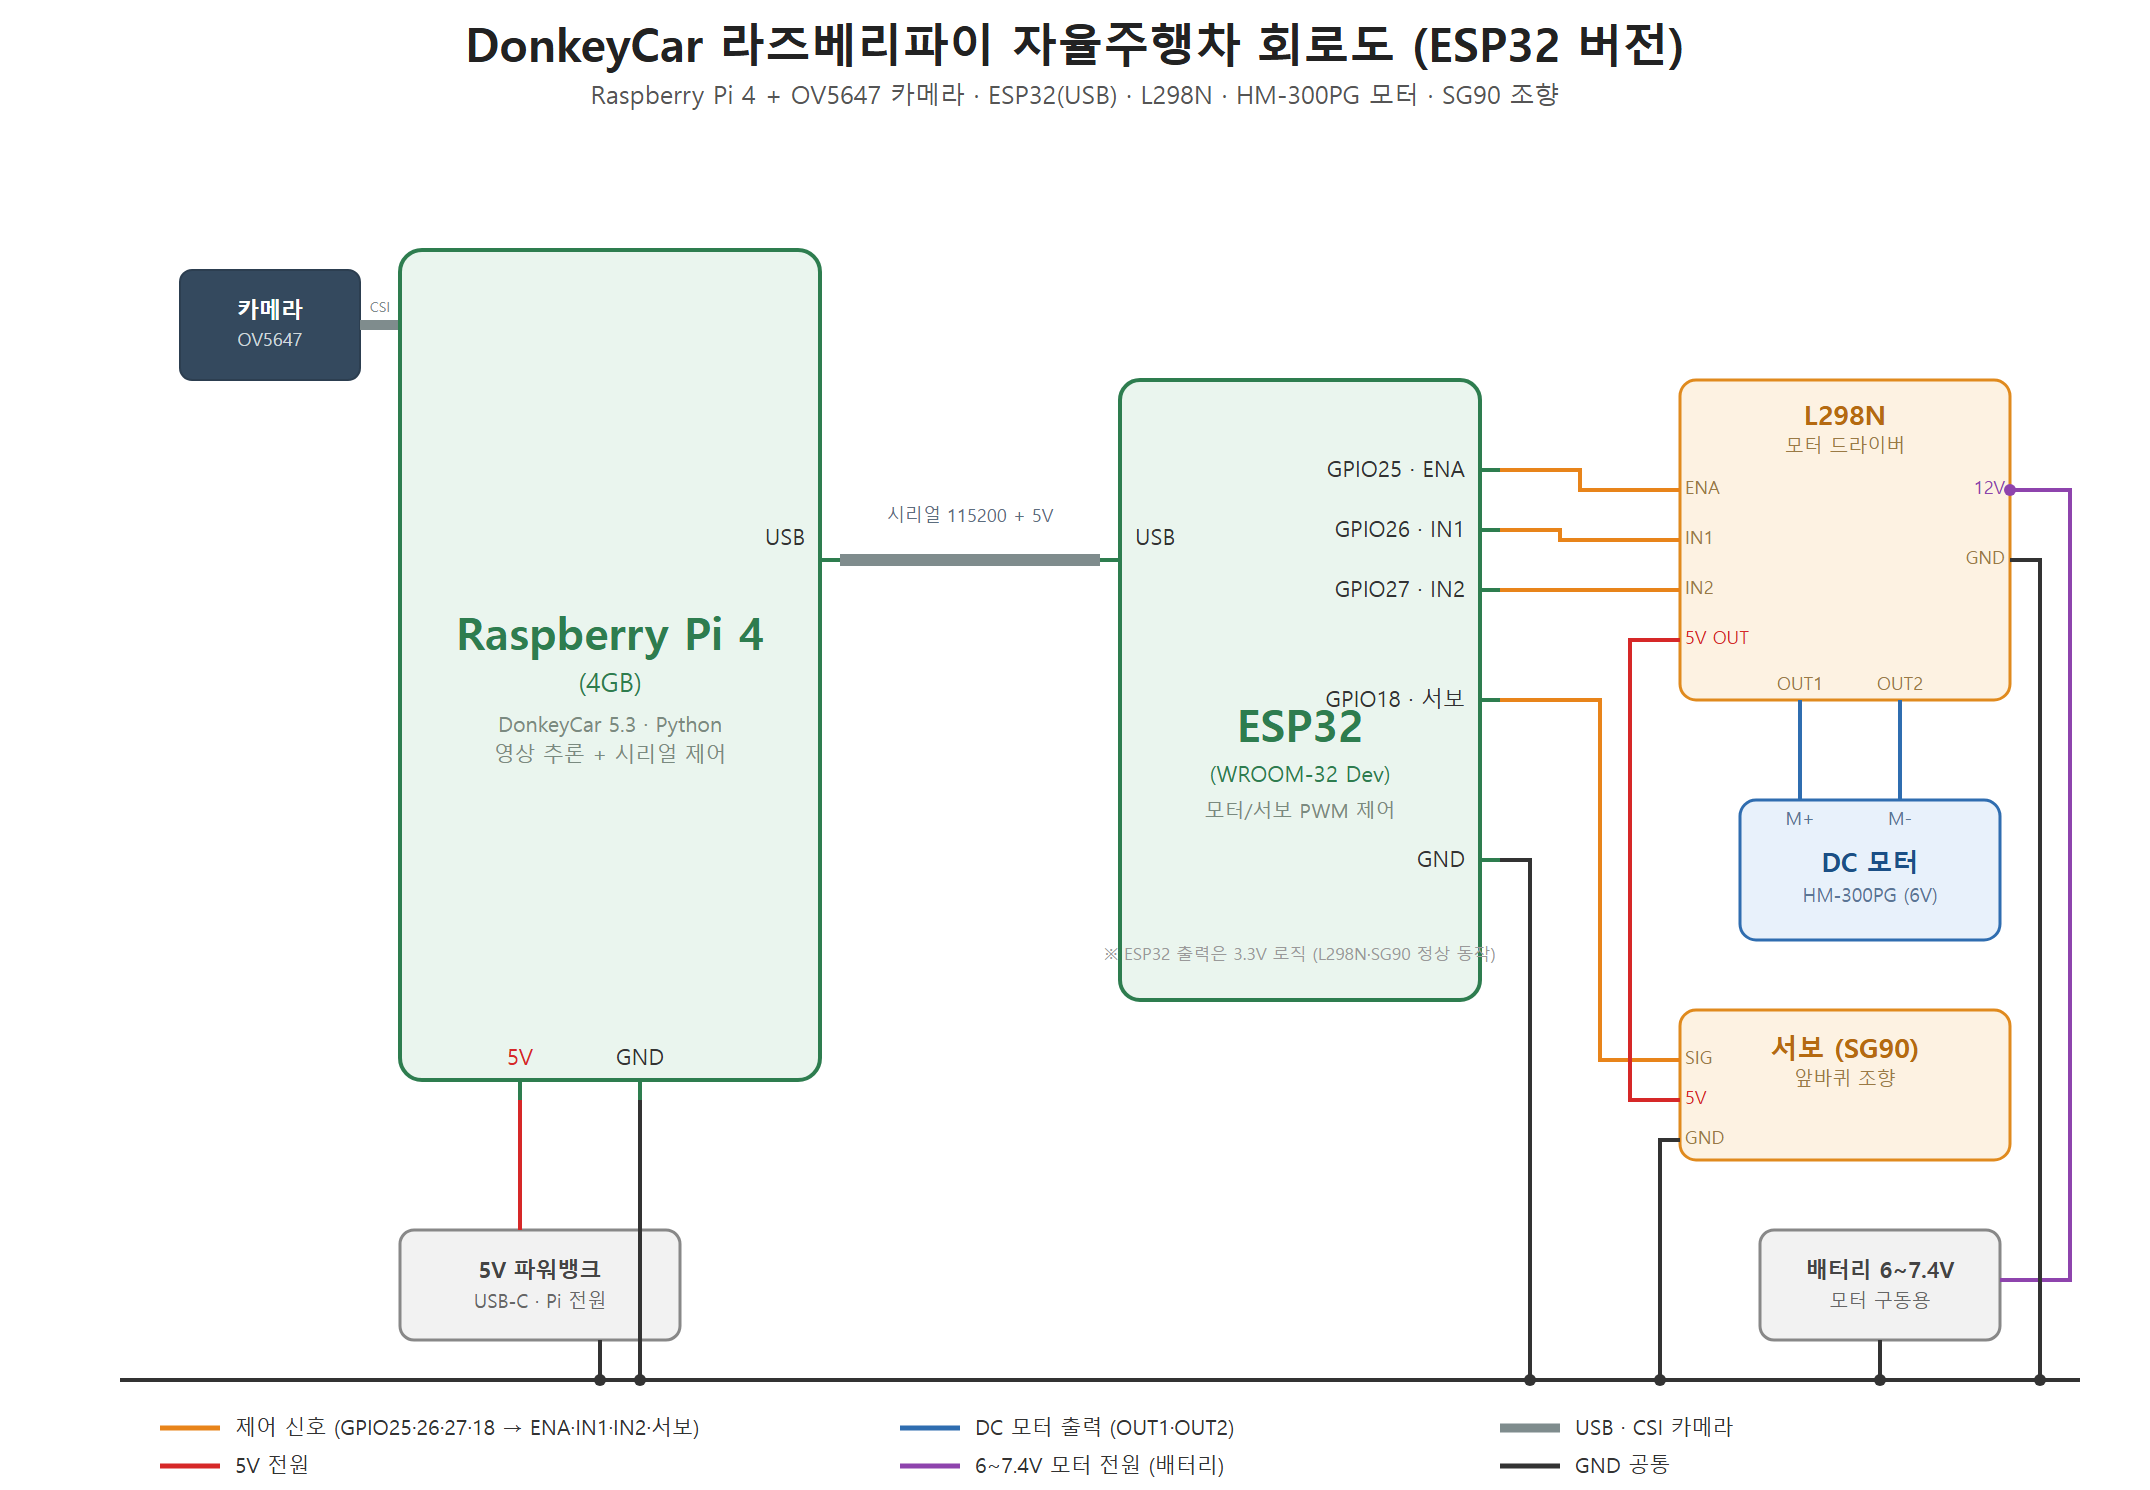Select the 카메라 OV5647 camera block
The height and width of the screenshot is (1490, 2150).
[x=270, y=325]
